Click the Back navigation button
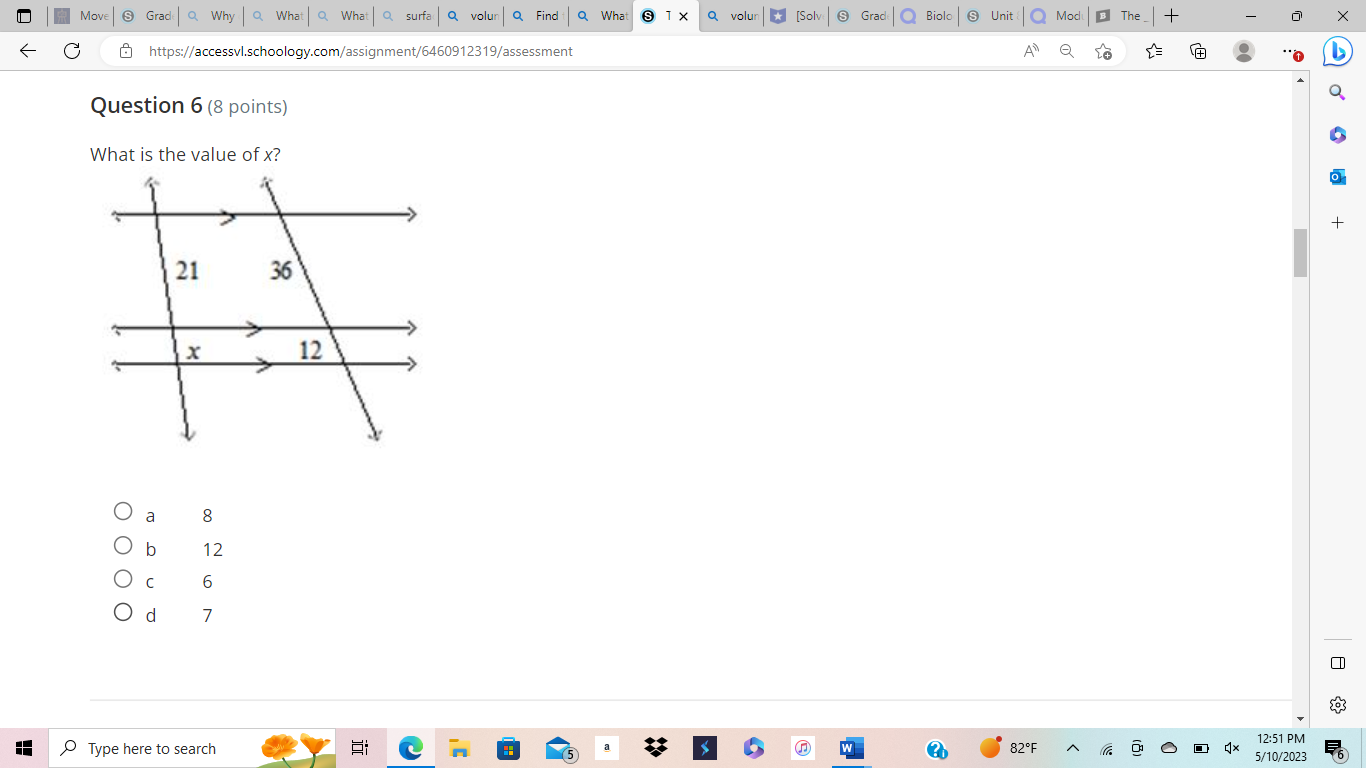The width and height of the screenshot is (1366, 768). pos(28,50)
